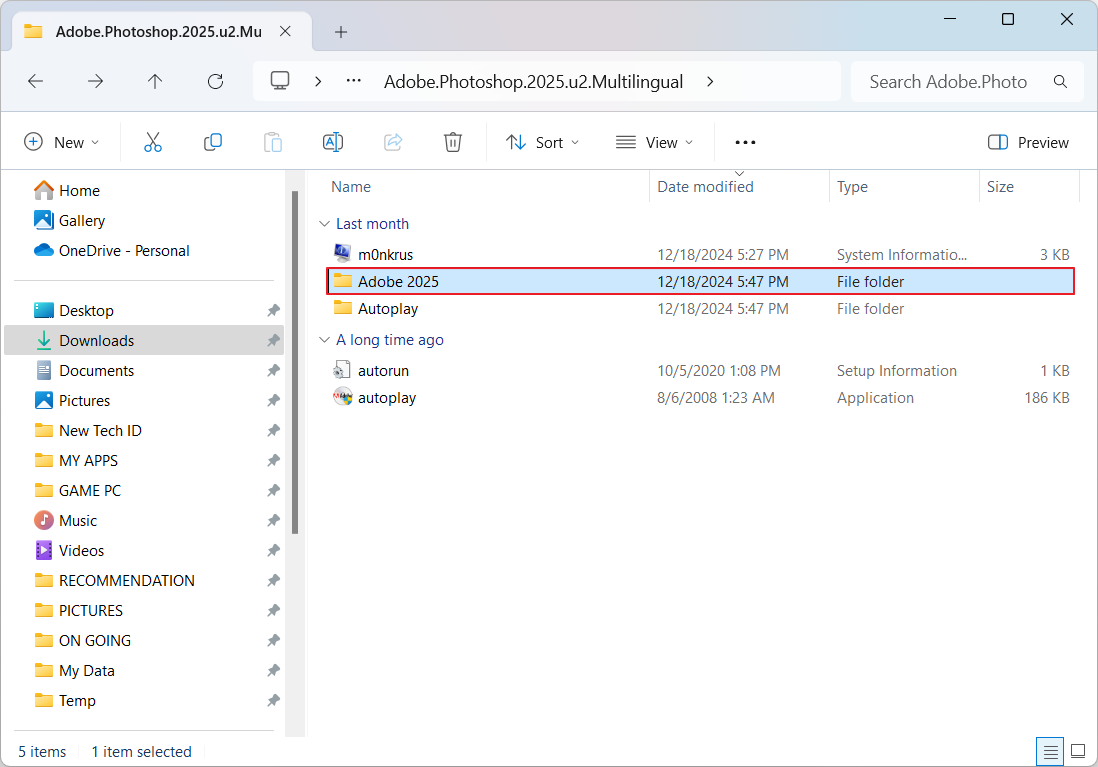
Task: Click the This PC monitor icon in address bar
Action: pos(280,81)
